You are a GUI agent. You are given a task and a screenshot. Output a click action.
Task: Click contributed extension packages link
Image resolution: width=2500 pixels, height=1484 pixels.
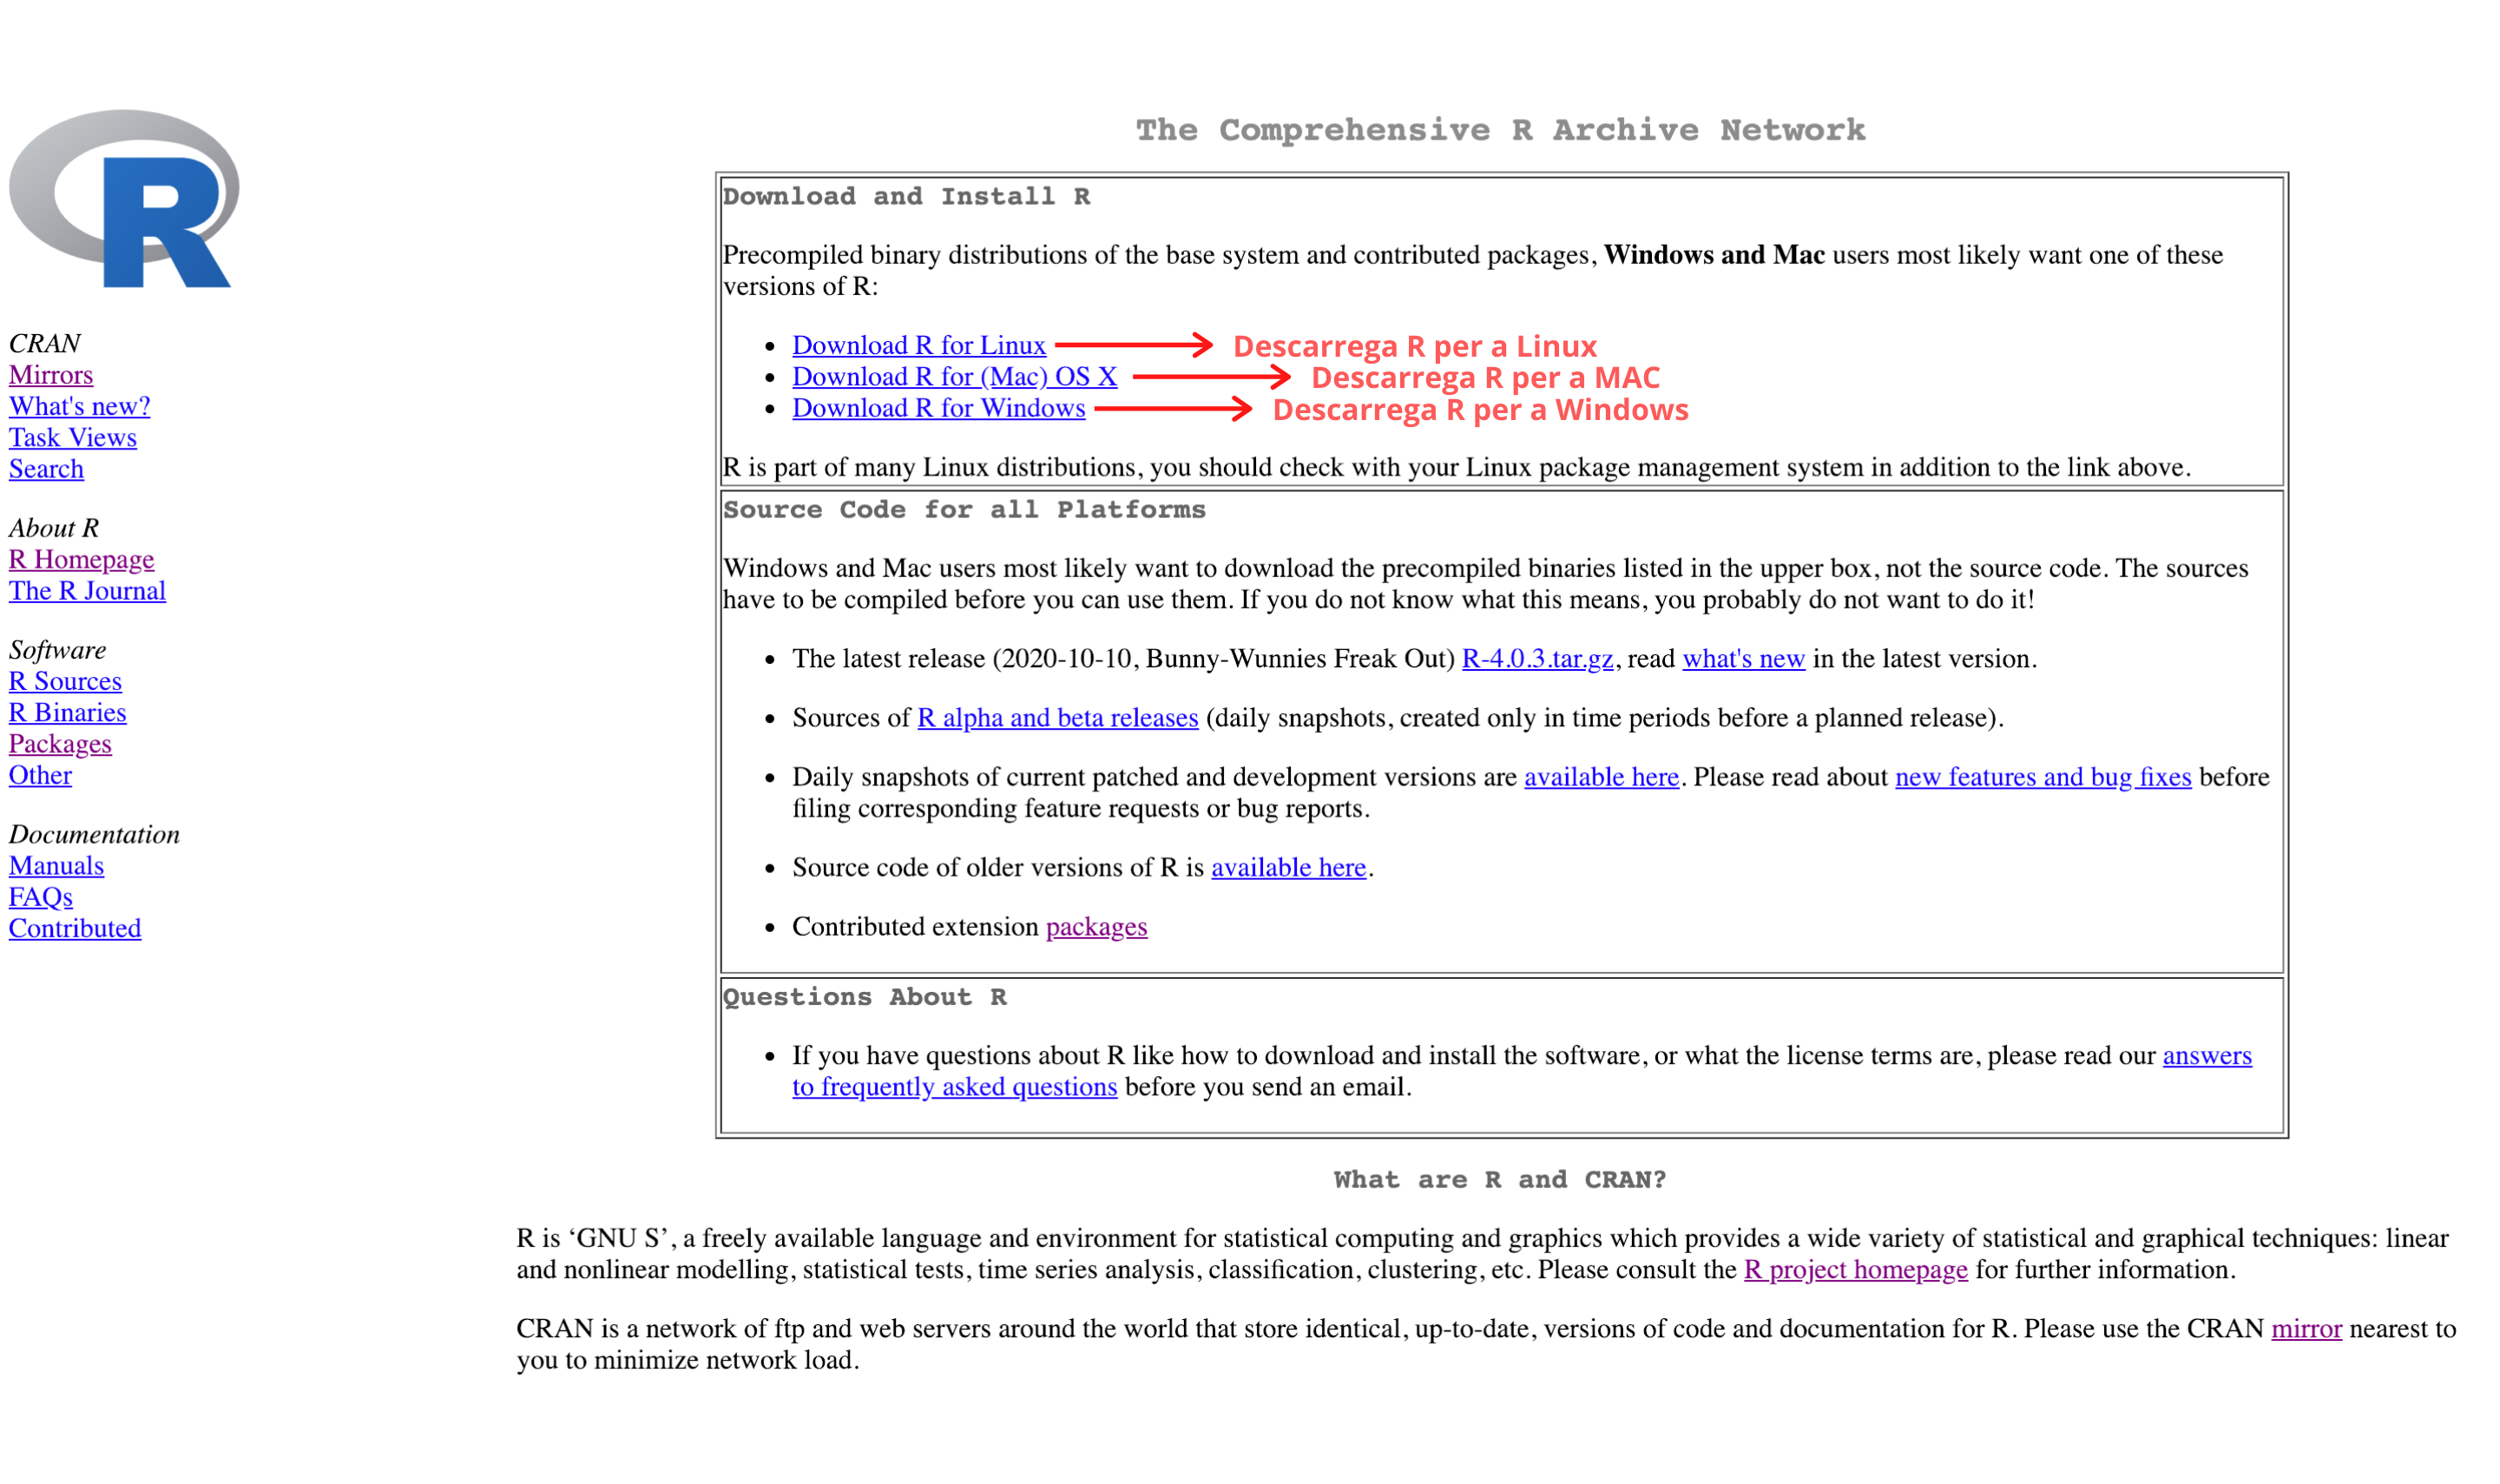click(1095, 926)
